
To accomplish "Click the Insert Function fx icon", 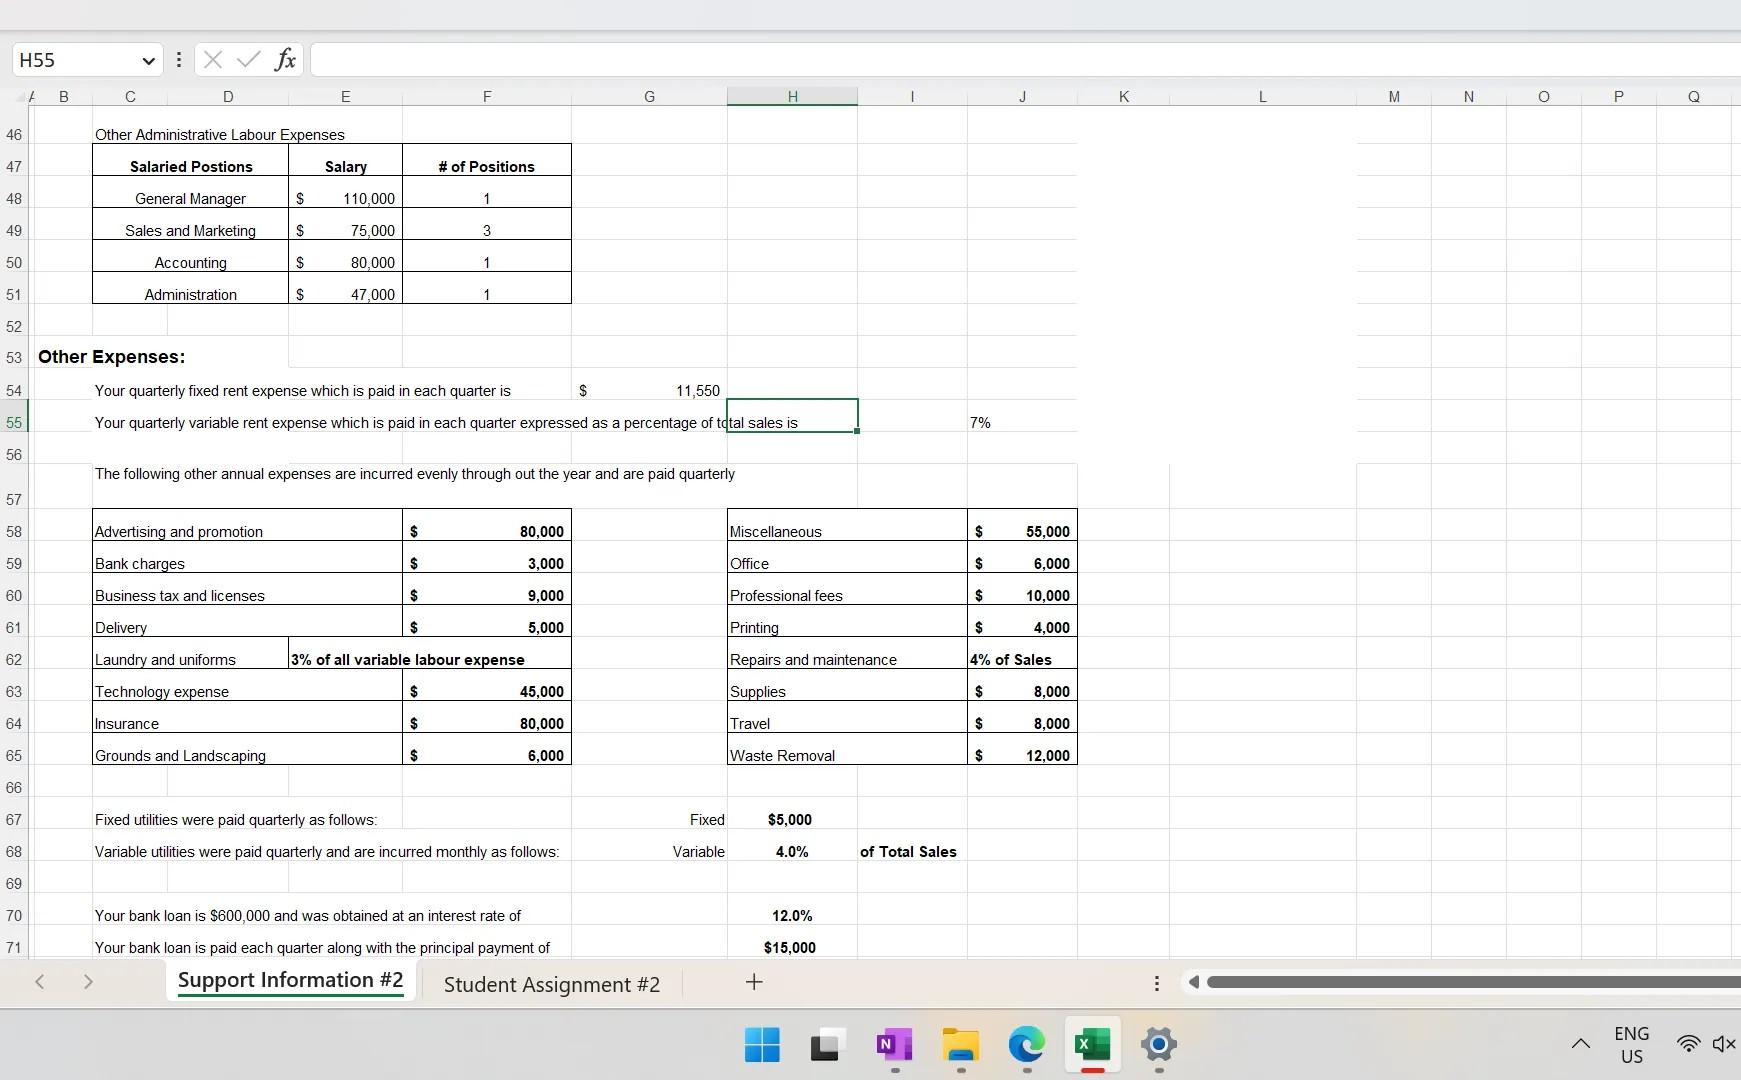I will pos(285,60).
